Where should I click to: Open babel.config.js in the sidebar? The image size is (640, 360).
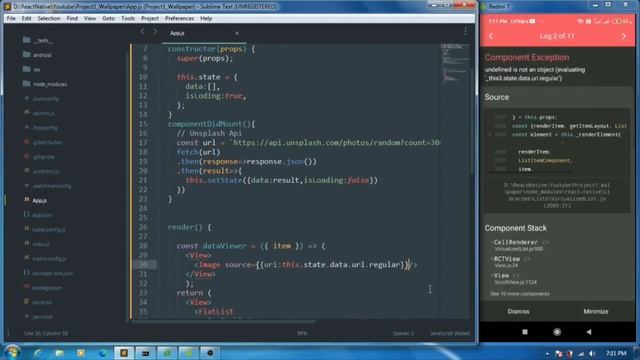tap(48, 230)
